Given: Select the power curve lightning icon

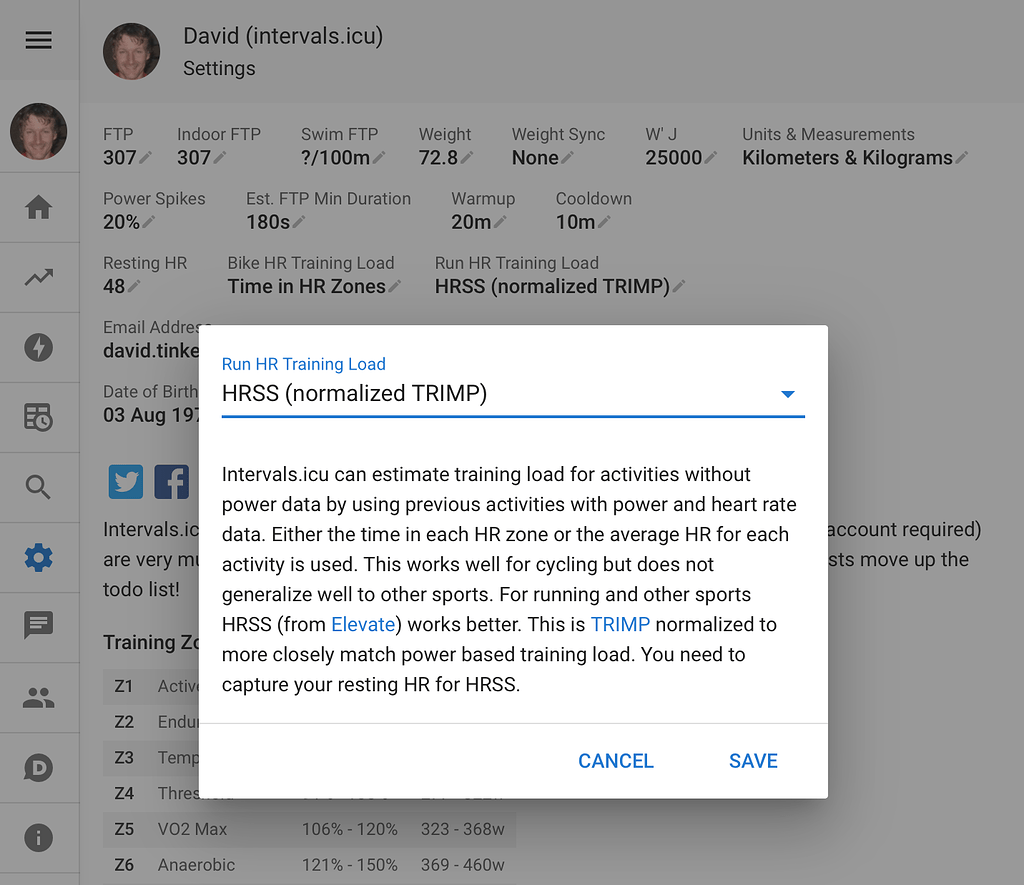Looking at the screenshot, I should coord(38,347).
